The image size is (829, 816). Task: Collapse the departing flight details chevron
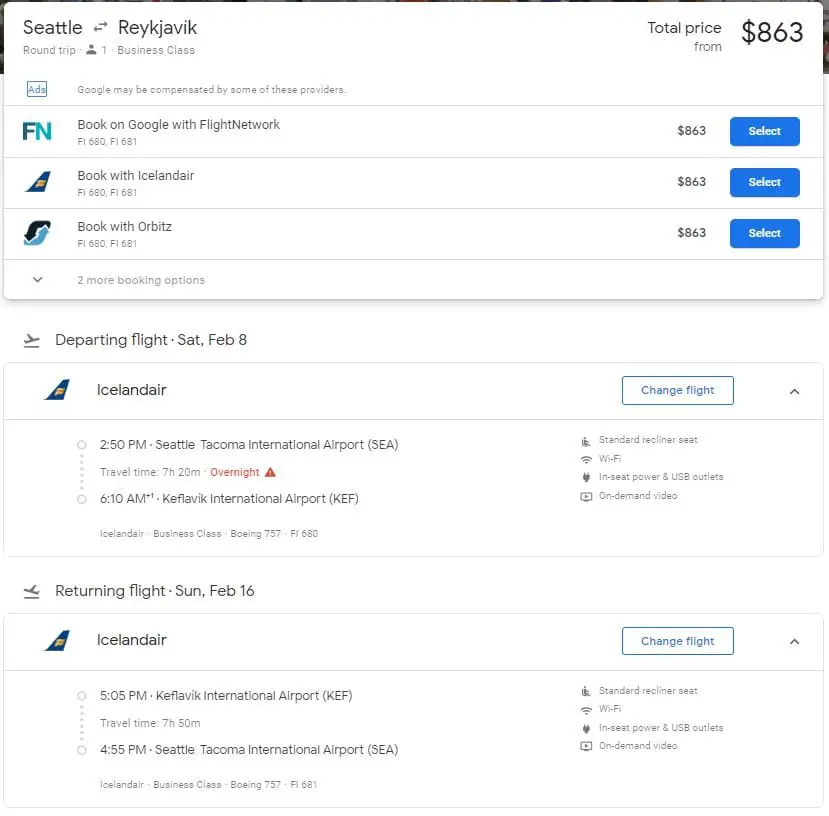click(794, 391)
